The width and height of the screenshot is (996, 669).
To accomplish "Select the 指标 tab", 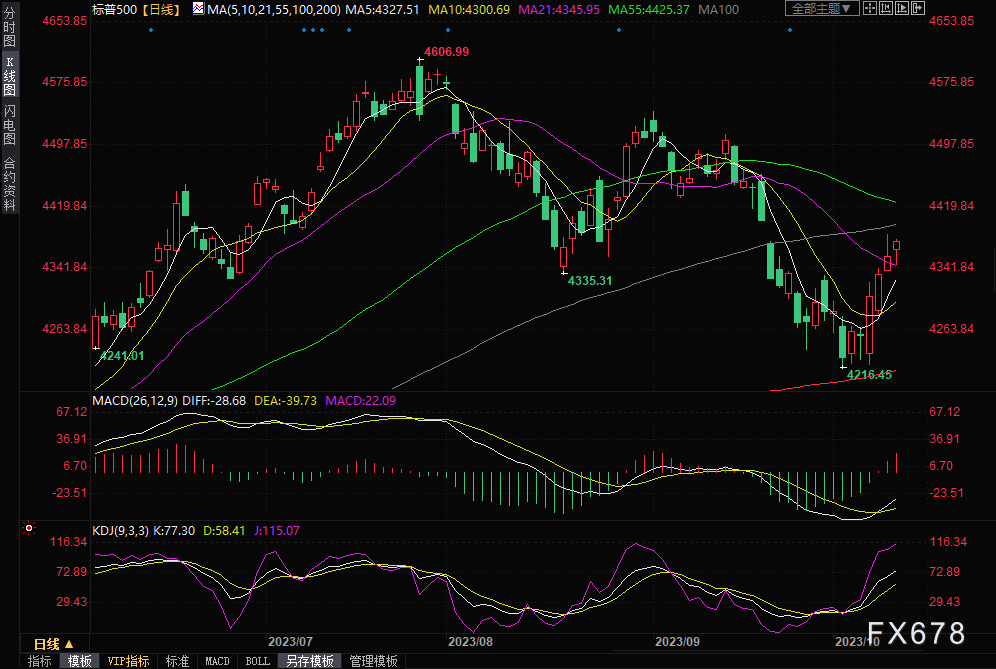I will [x=39, y=661].
